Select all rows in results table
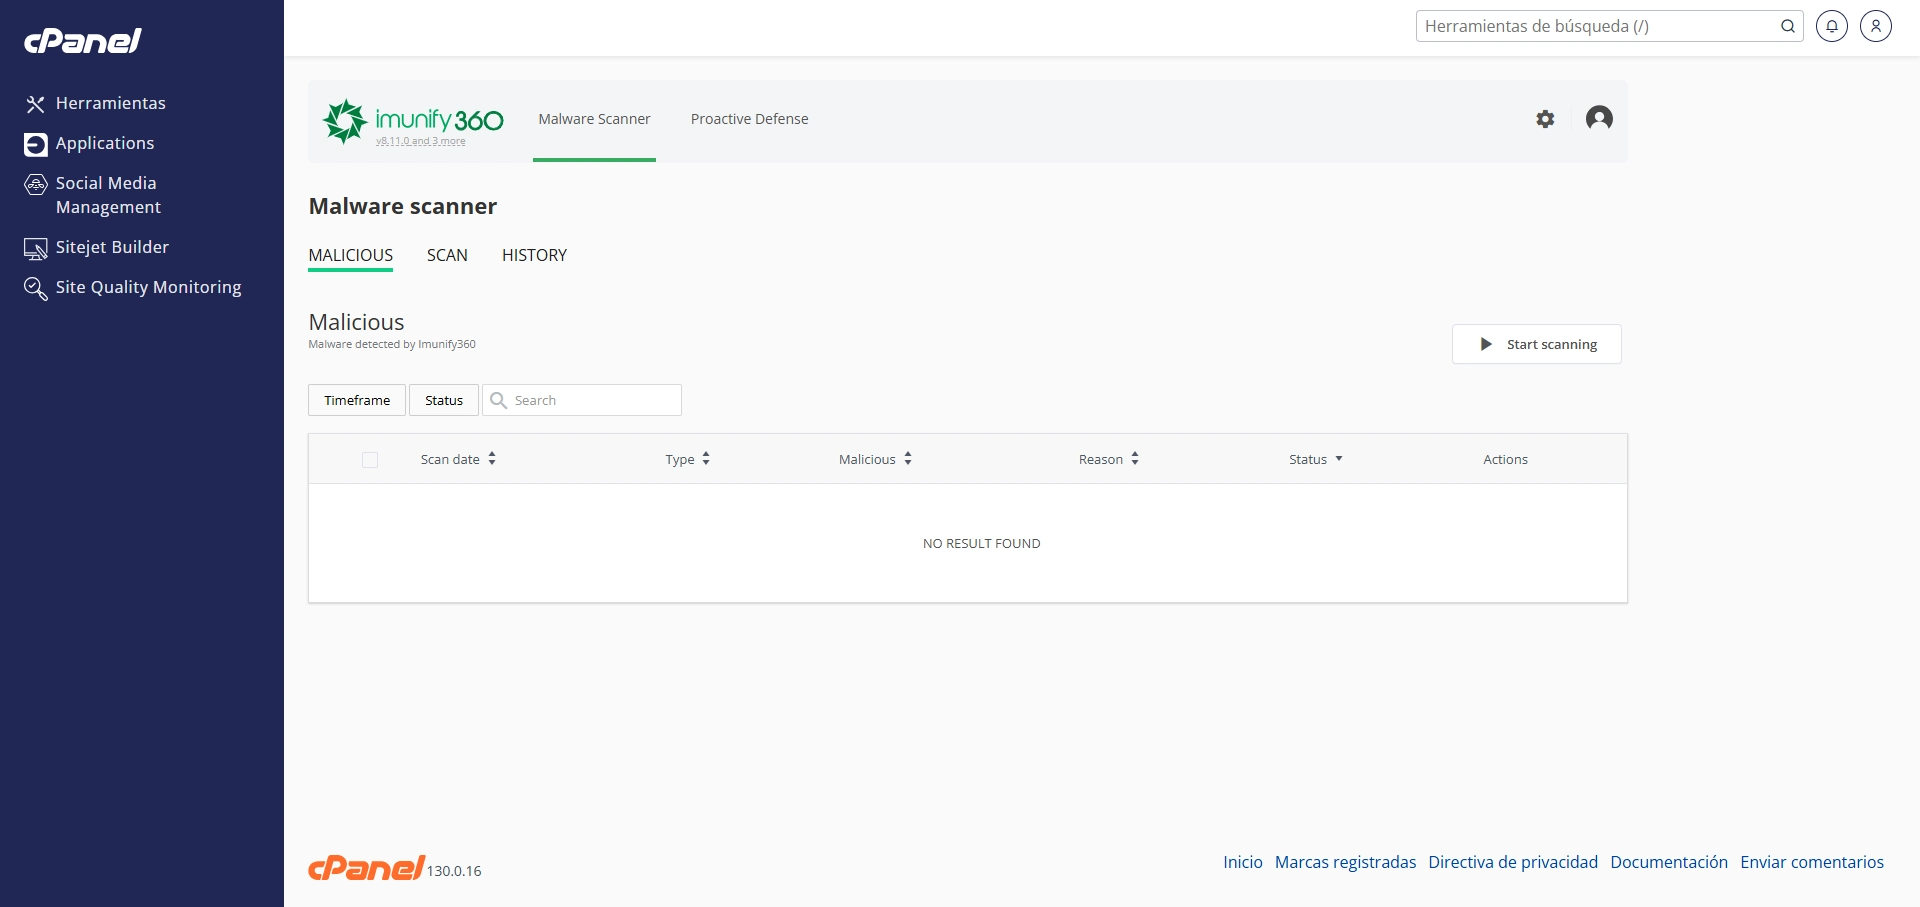The image size is (1920, 907). point(369,460)
